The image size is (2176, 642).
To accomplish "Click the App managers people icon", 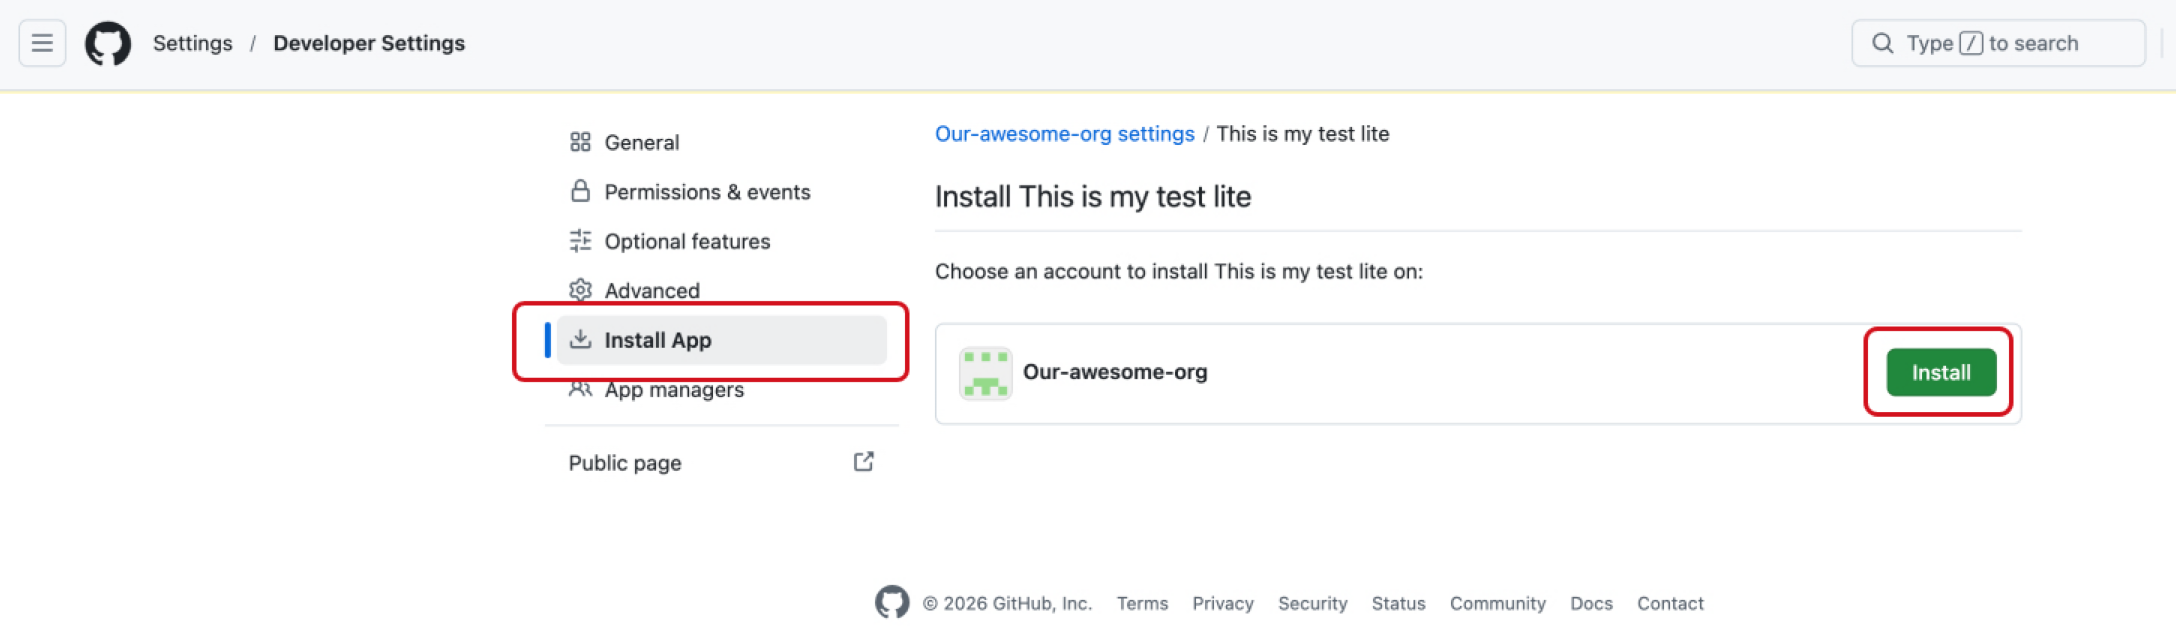I will pyautogui.click(x=580, y=389).
